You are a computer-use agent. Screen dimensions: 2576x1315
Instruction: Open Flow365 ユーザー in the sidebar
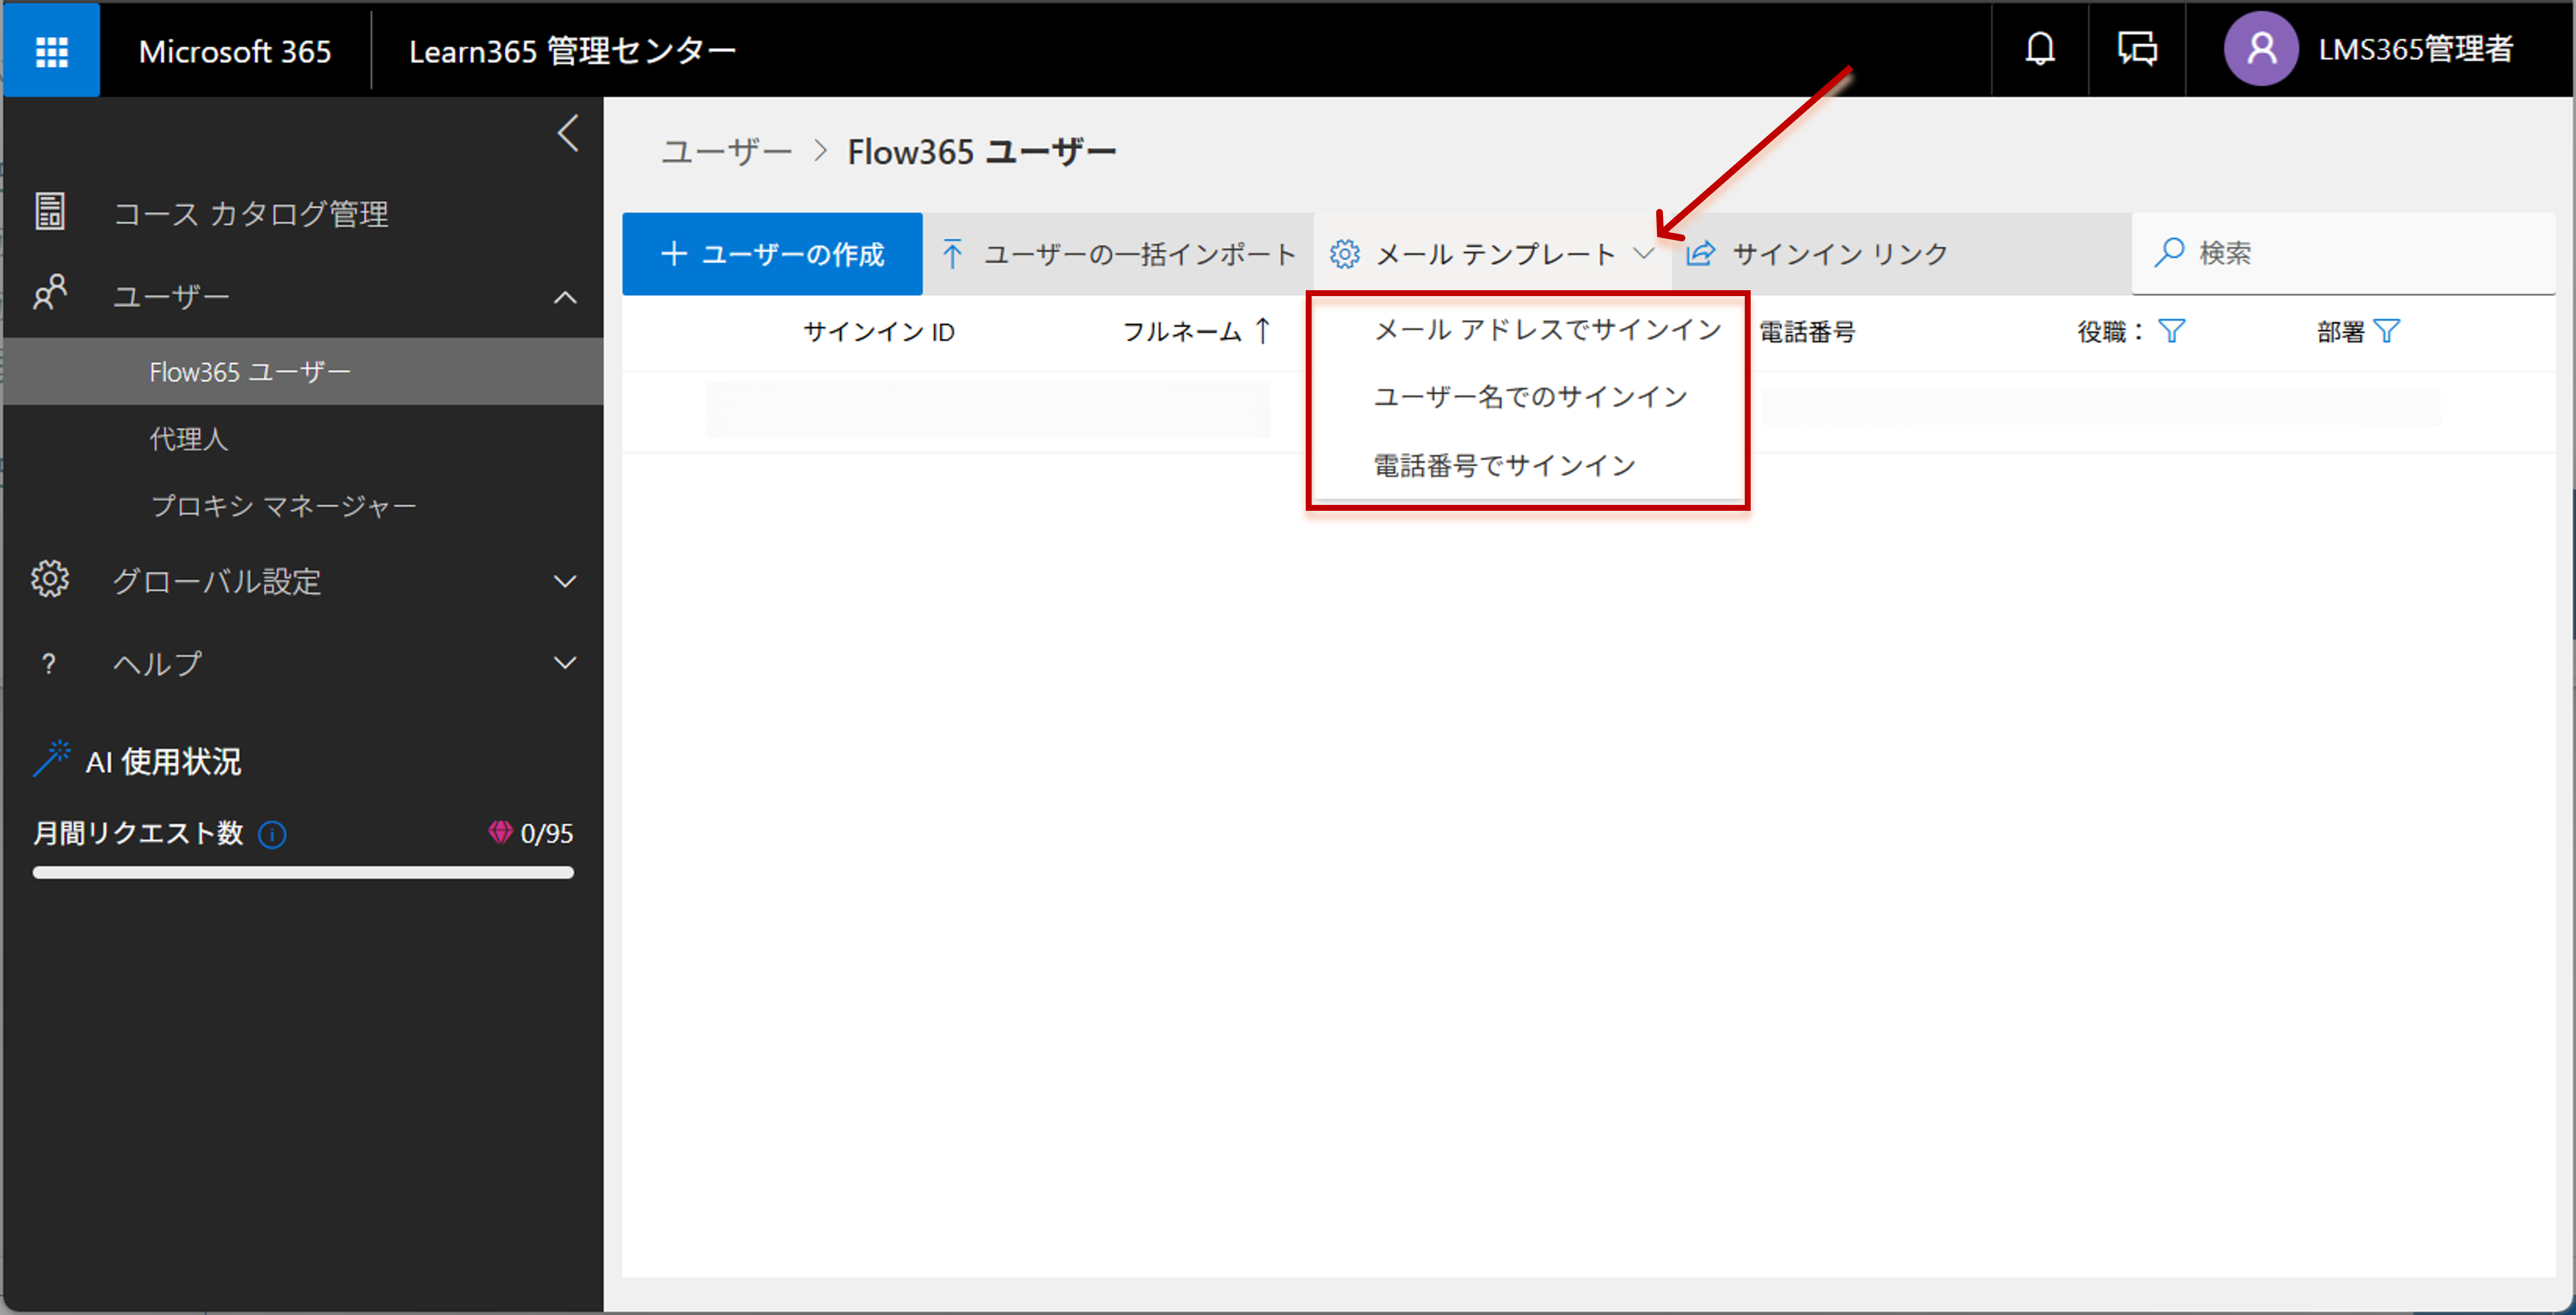pos(303,371)
